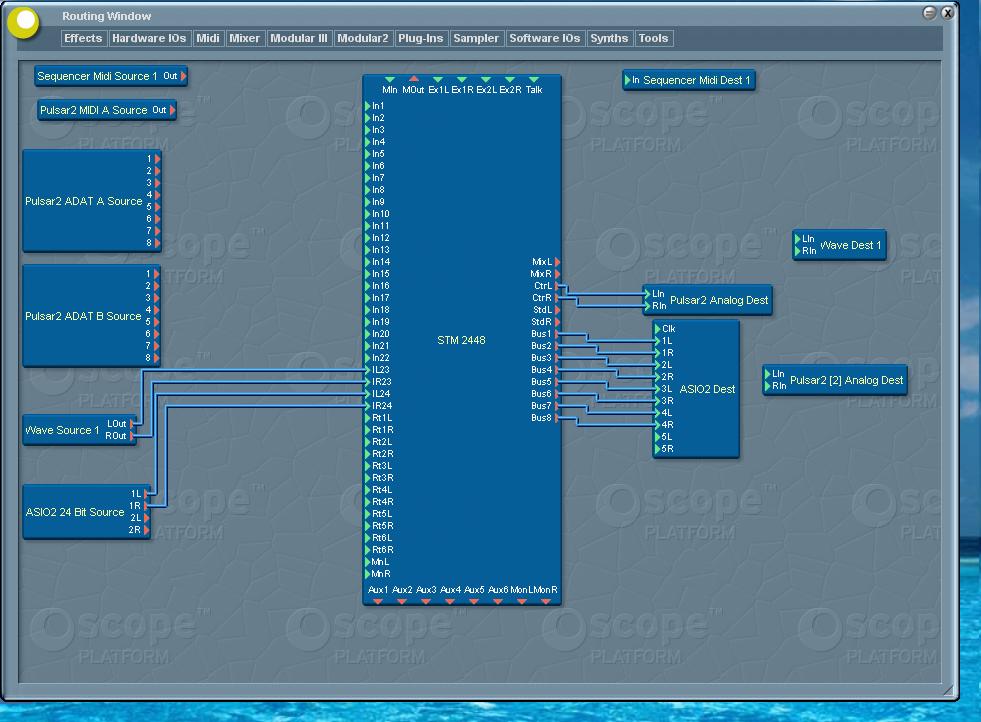This screenshot has height=722, width=981.
Task: Click the yellow circle button beside Routing Window title
Action: (x=24, y=22)
